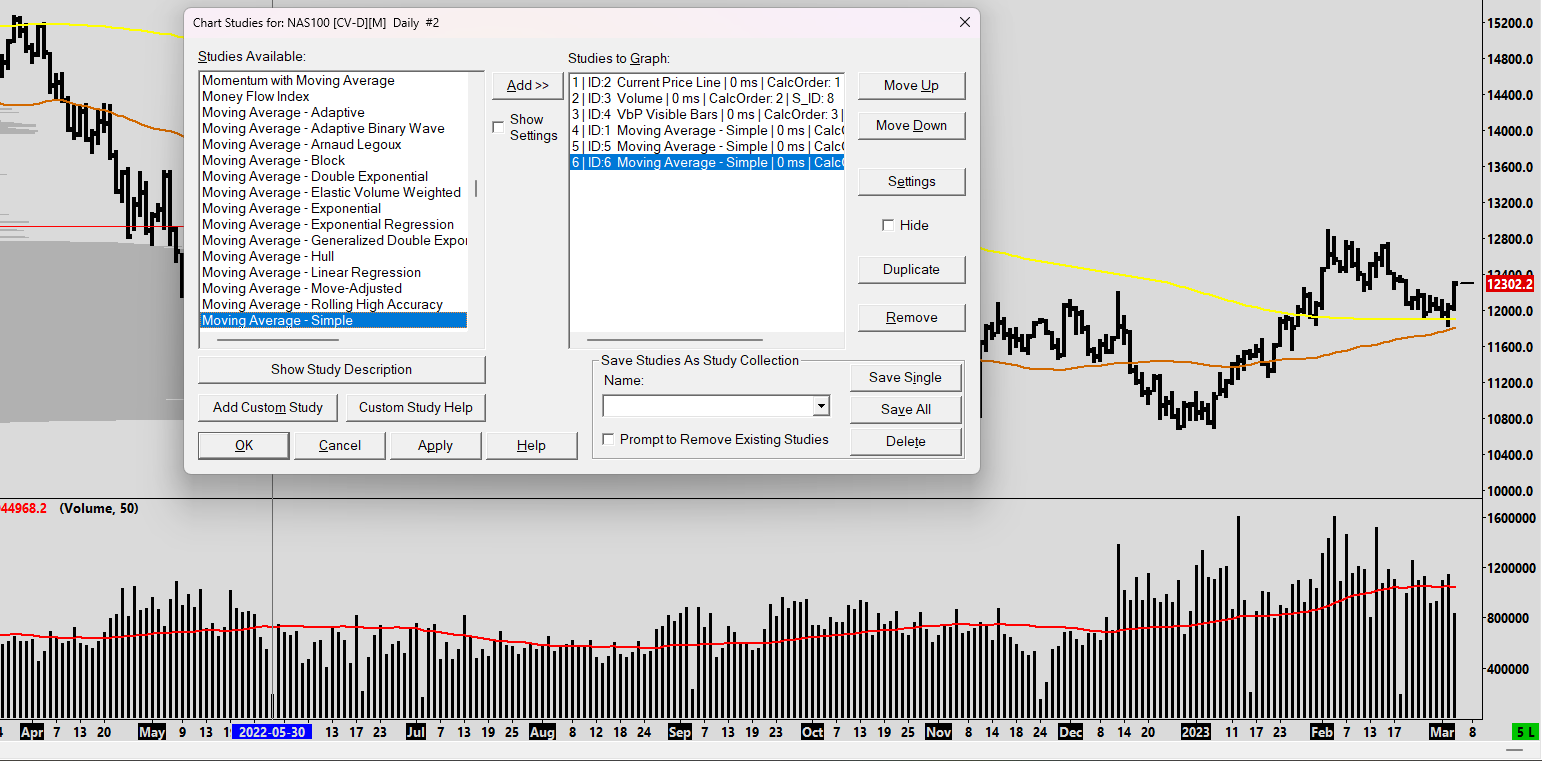Image resolution: width=1542 pixels, height=761 pixels.
Task: Click the name input field for study collection
Action: [707, 406]
